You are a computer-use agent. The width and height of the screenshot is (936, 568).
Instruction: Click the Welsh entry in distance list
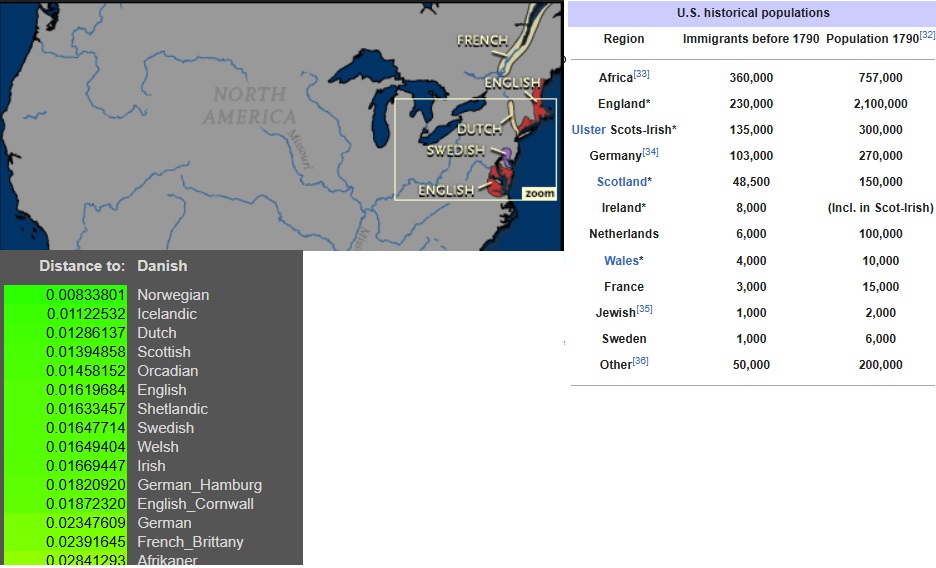click(x=158, y=447)
